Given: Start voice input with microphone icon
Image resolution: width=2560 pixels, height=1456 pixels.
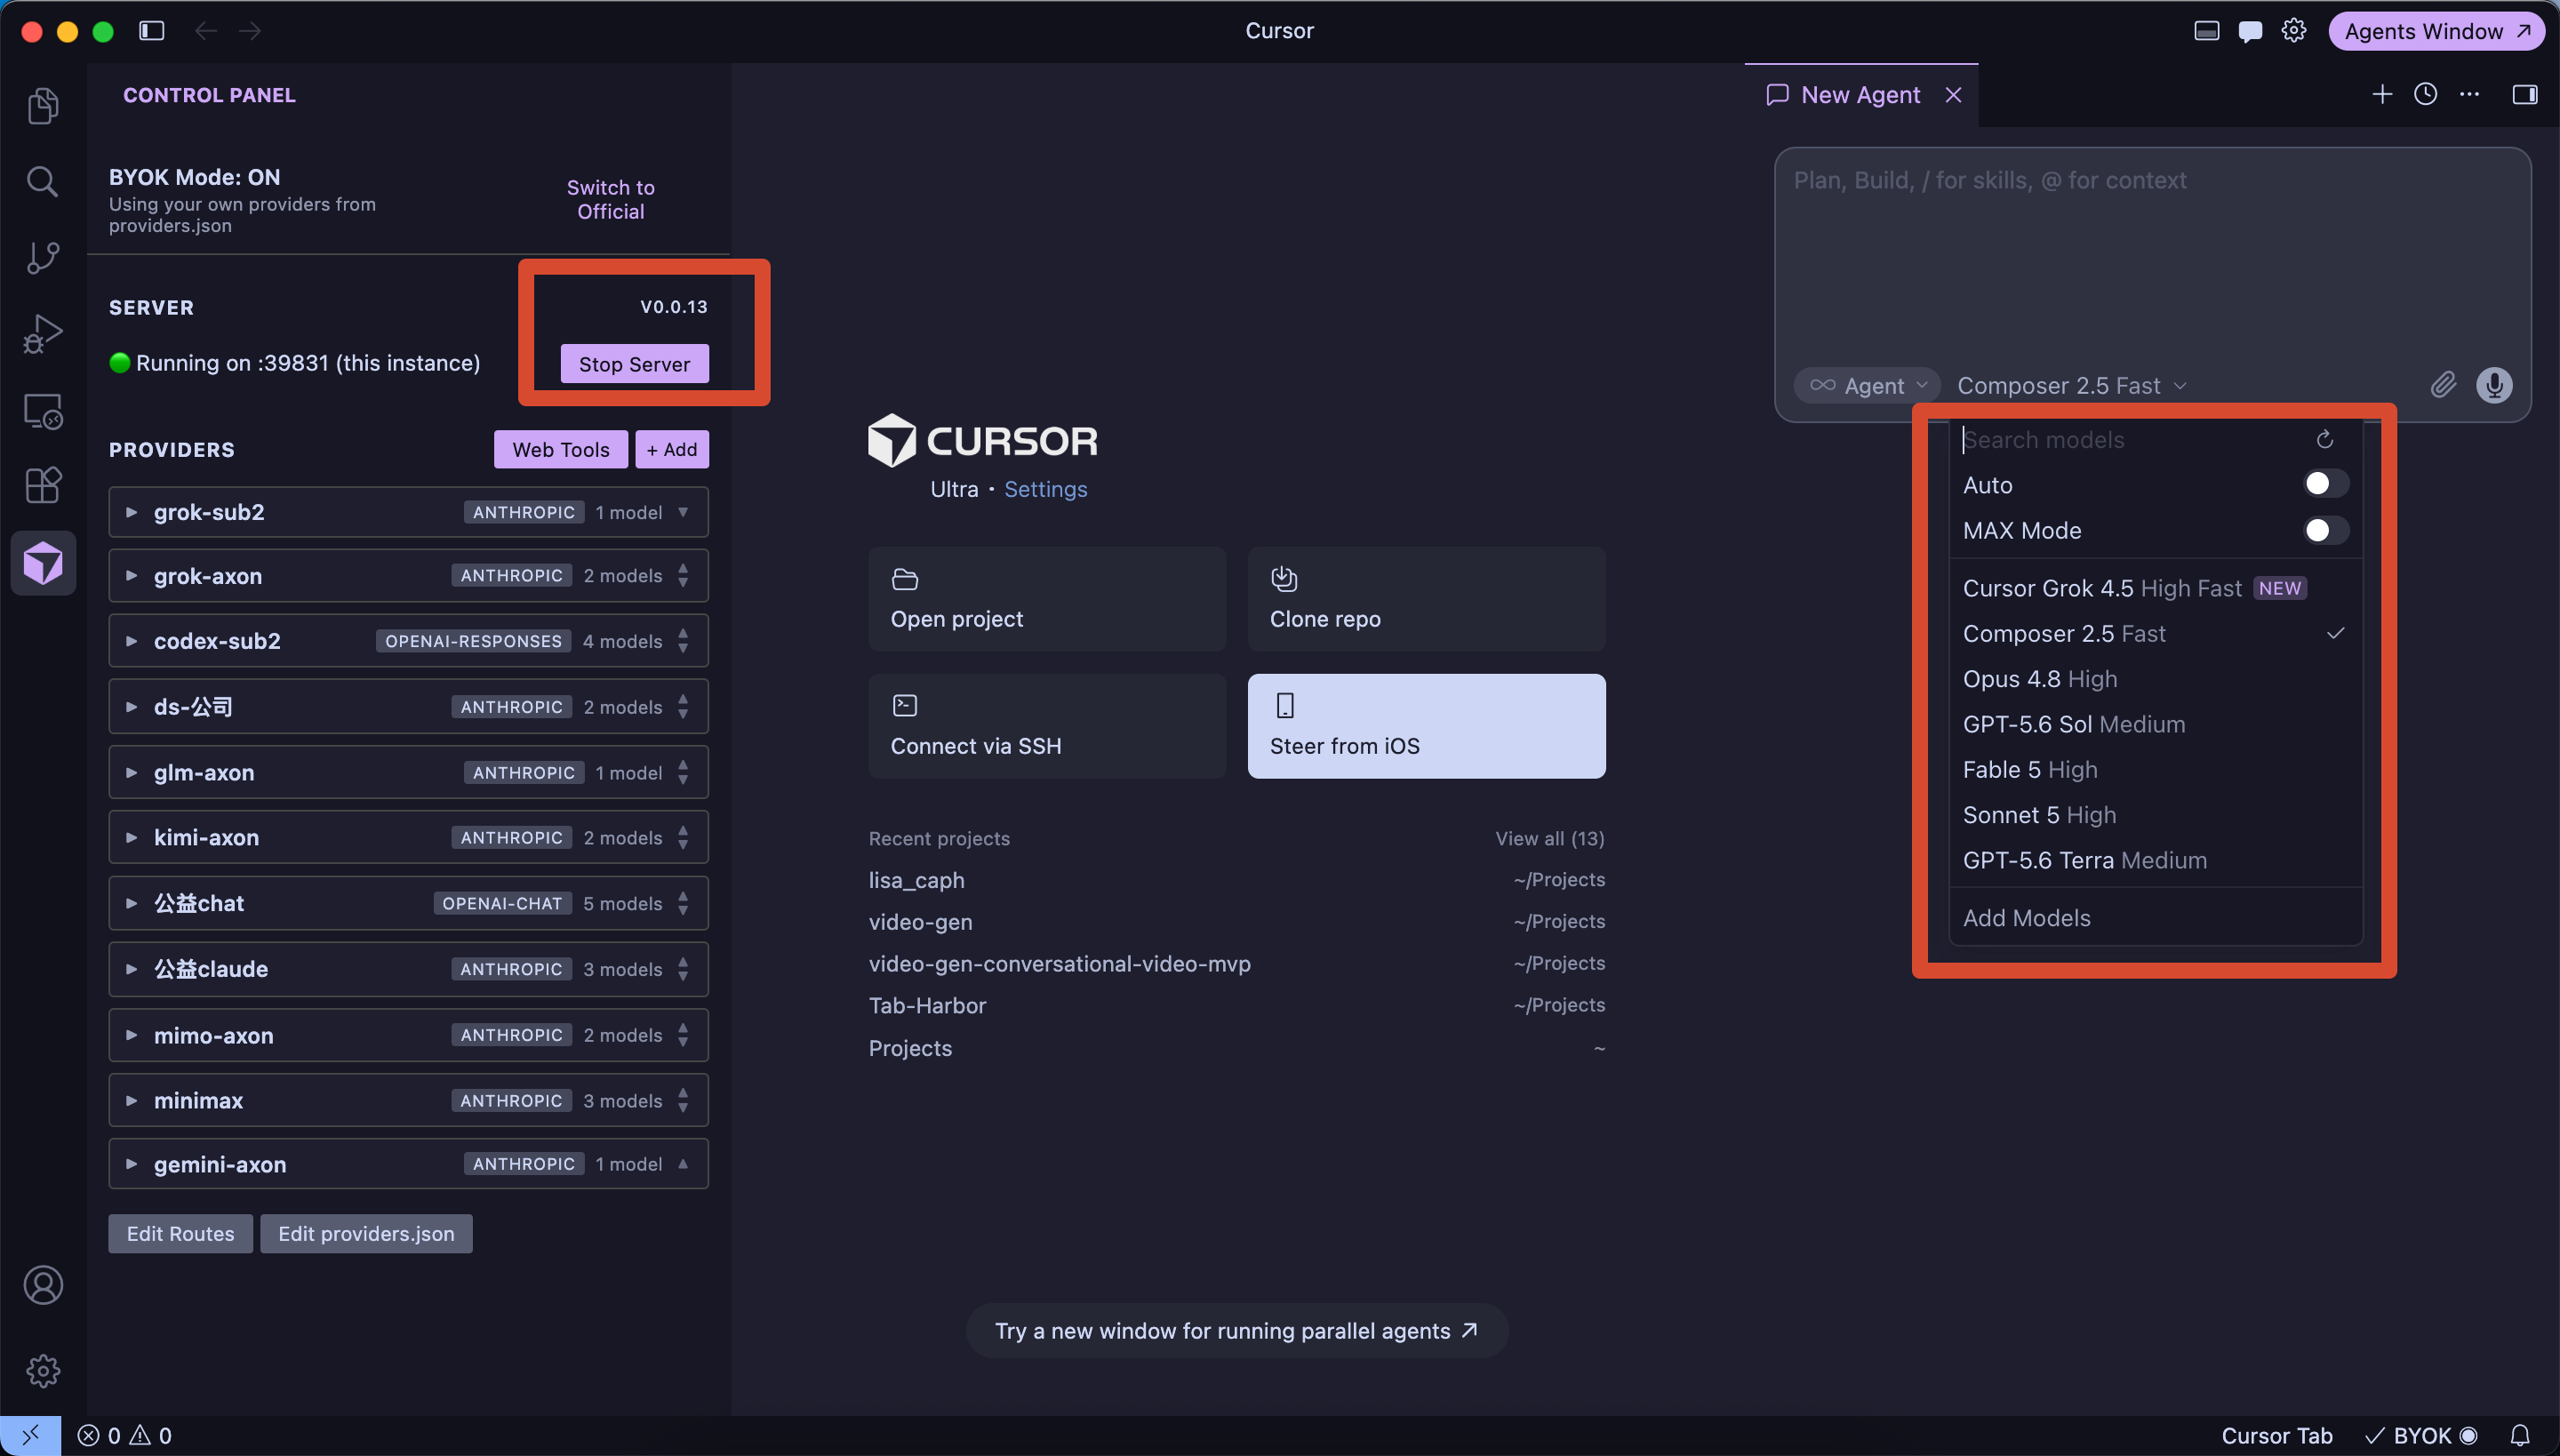Looking at the screenshot, I should click(2494, 385).
